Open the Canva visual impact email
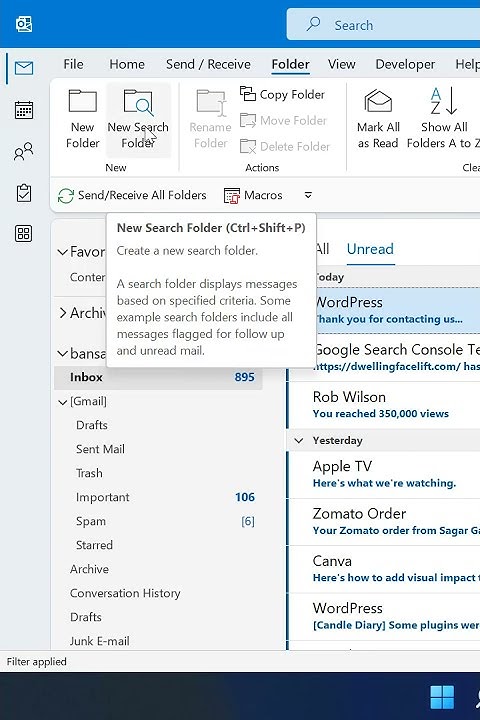 tap(384, 569)
